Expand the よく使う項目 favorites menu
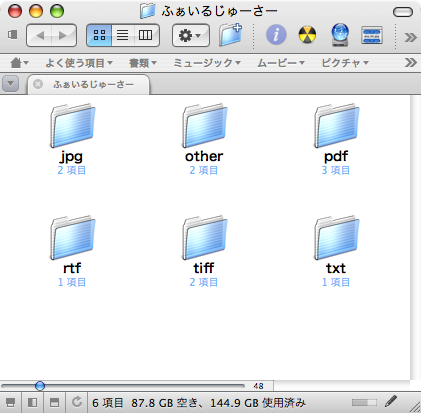The image size is (421, 413). (79, 63)
